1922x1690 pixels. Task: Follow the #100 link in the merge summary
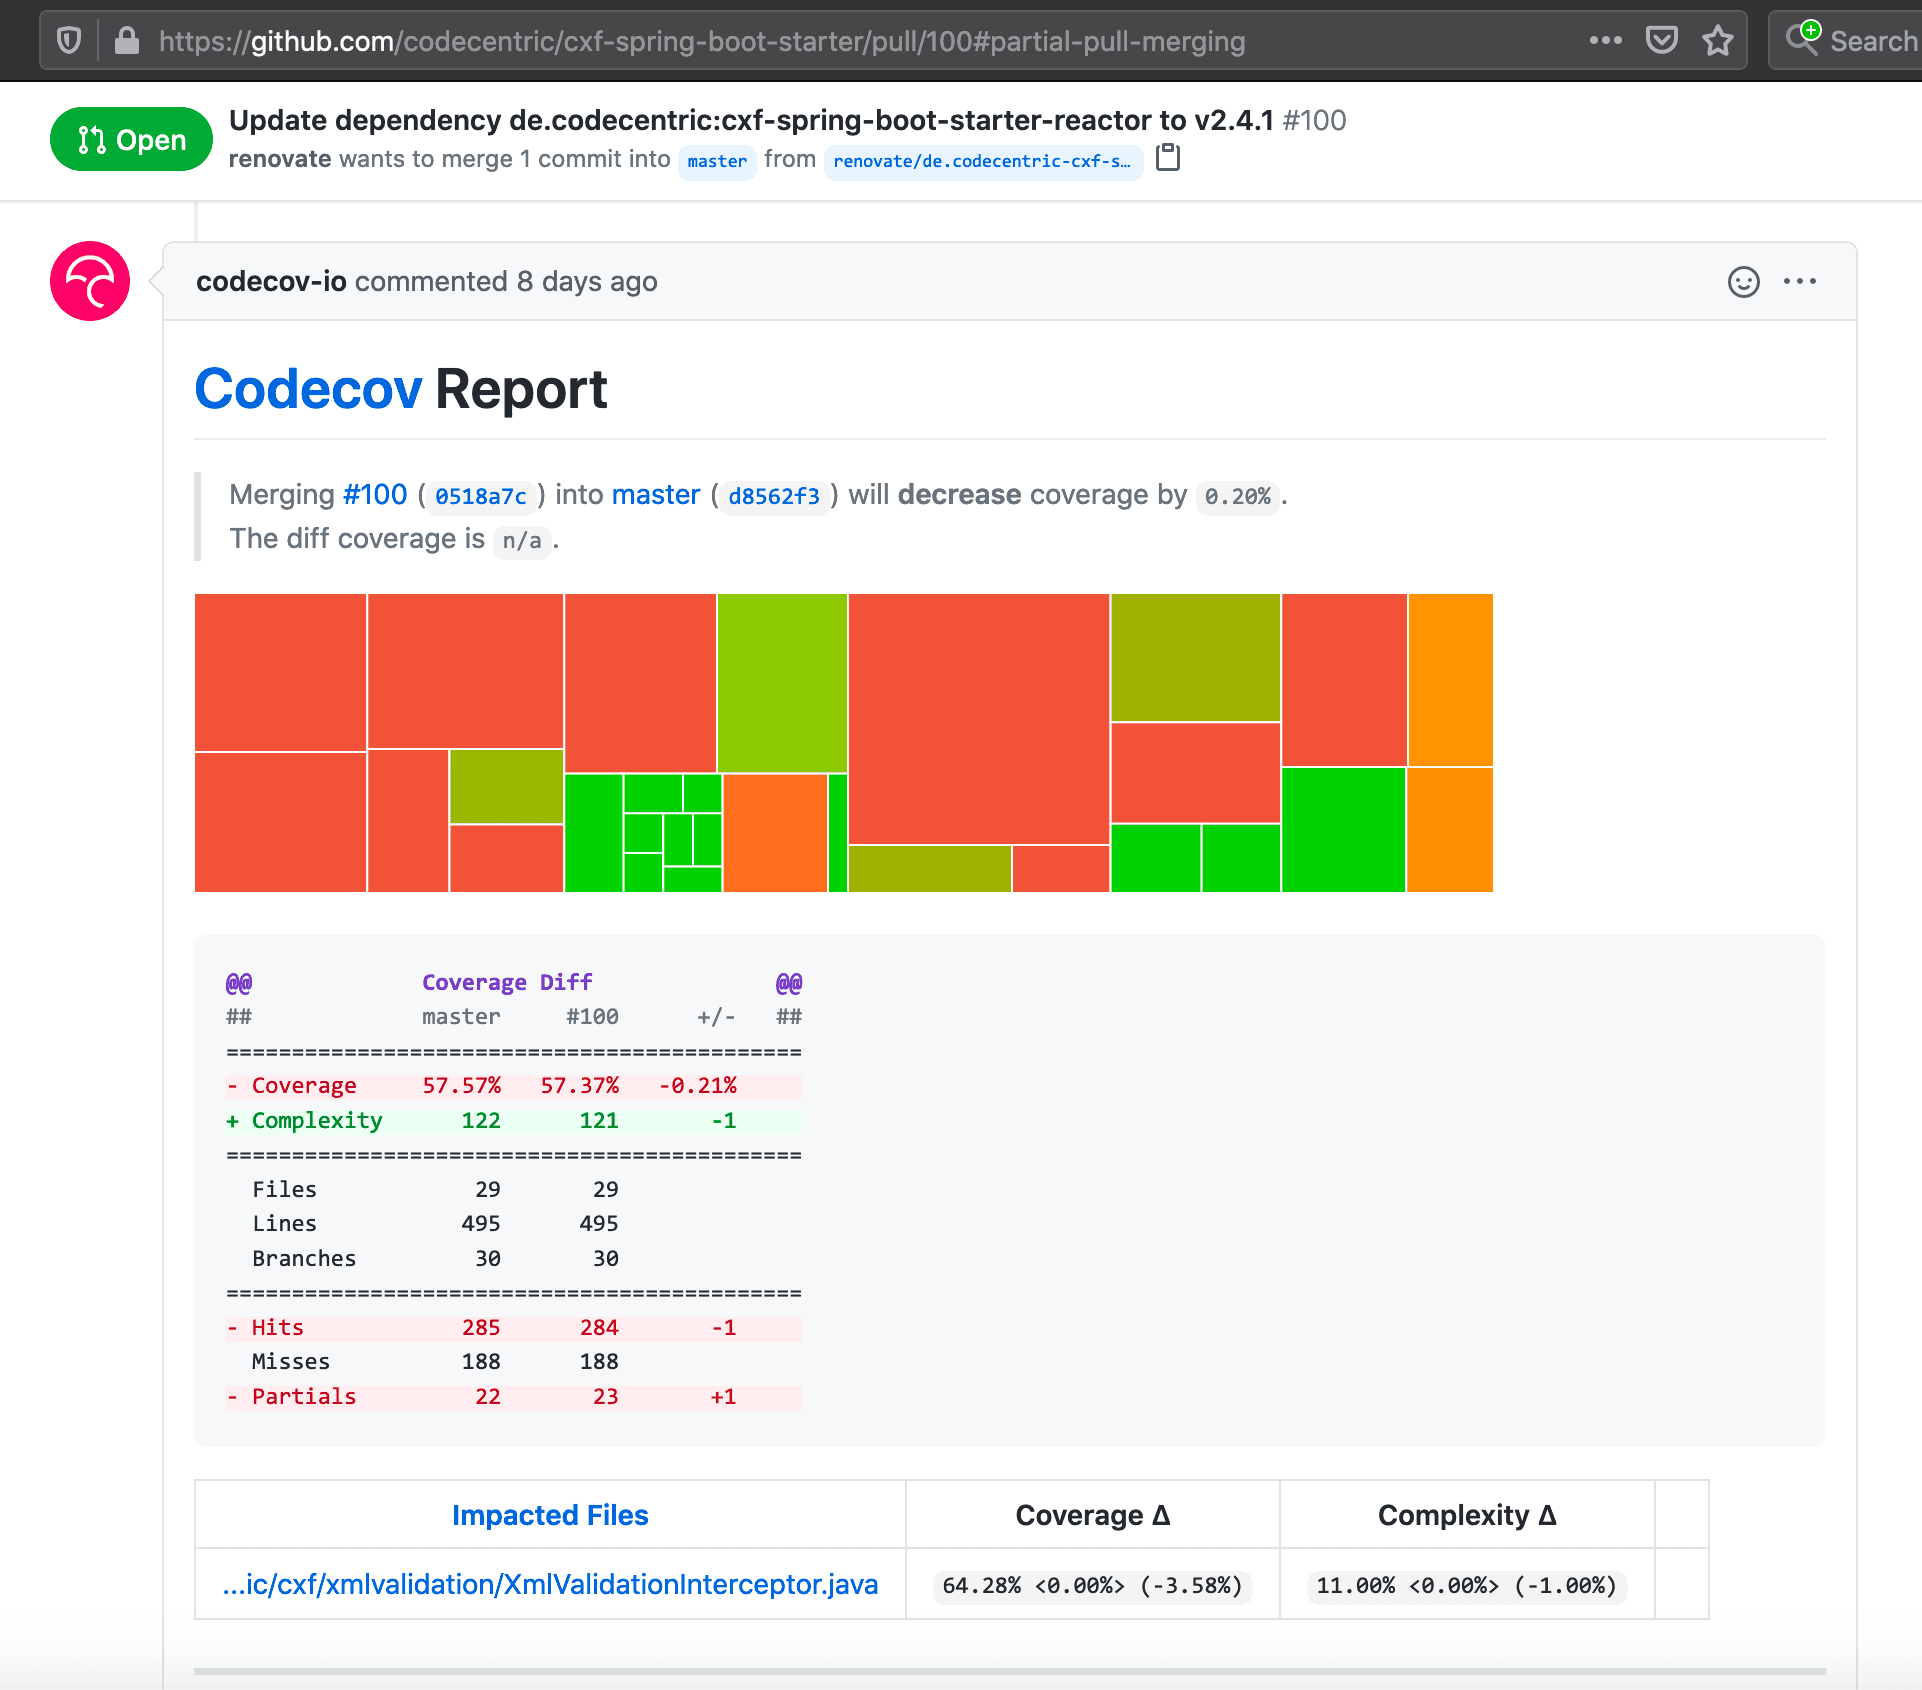tap(374, 495)
